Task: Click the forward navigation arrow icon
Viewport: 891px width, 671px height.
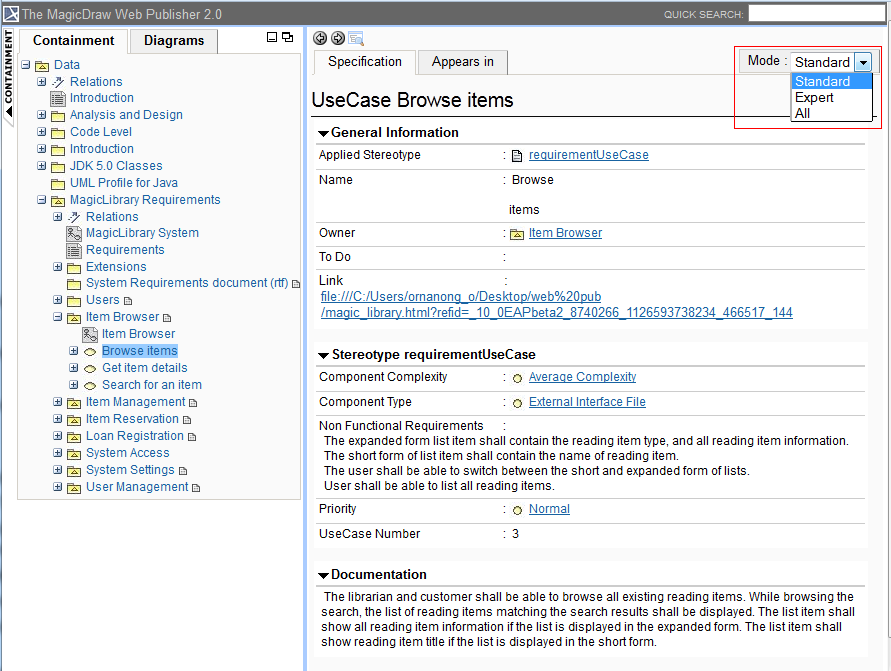Action: coord(338,38)
